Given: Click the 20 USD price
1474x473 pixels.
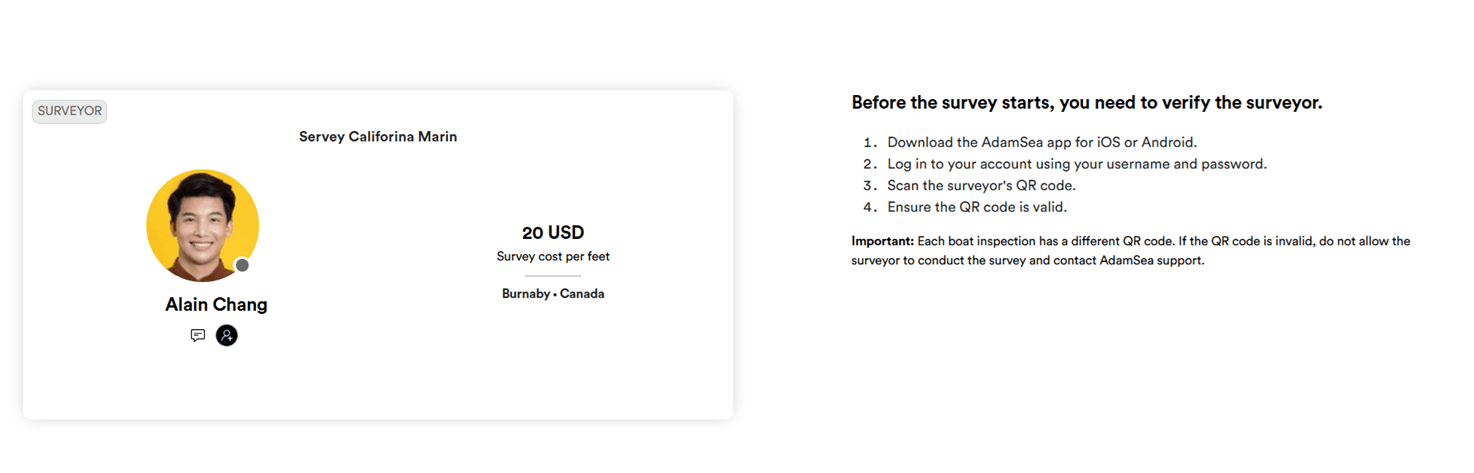Looking at the screenshot, I should tap(553, 233).
